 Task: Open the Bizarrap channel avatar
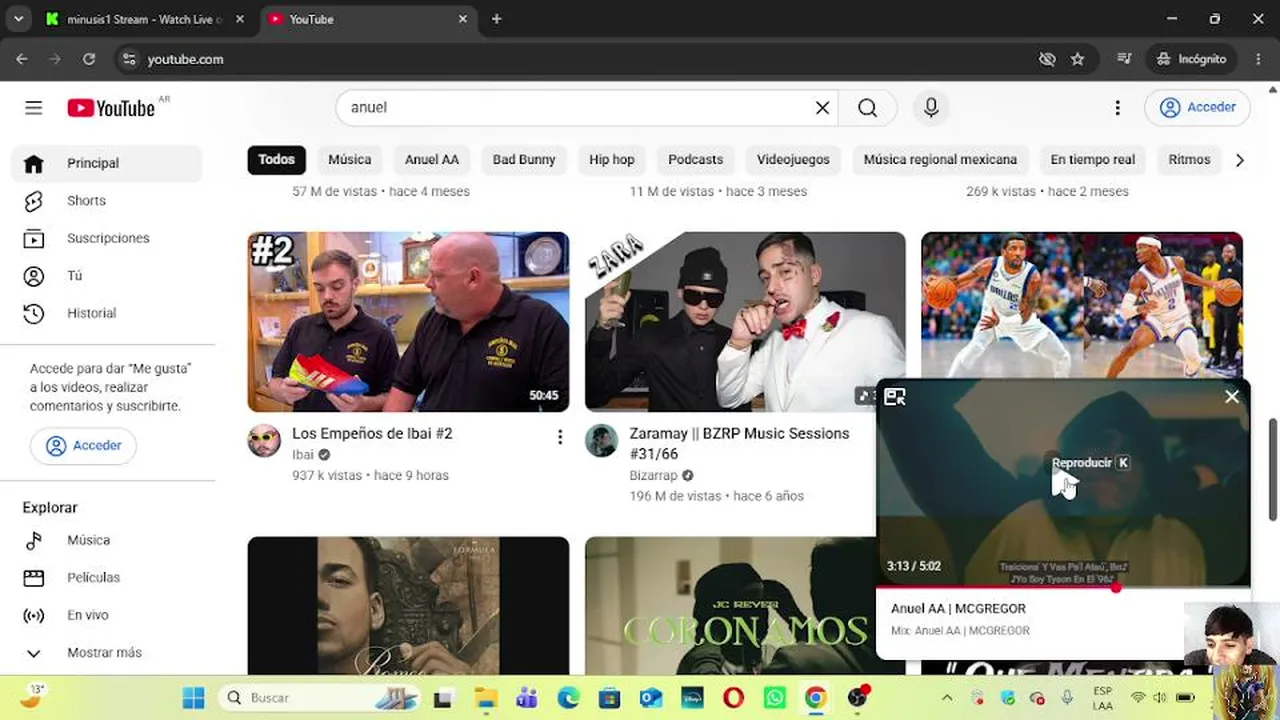601,441
